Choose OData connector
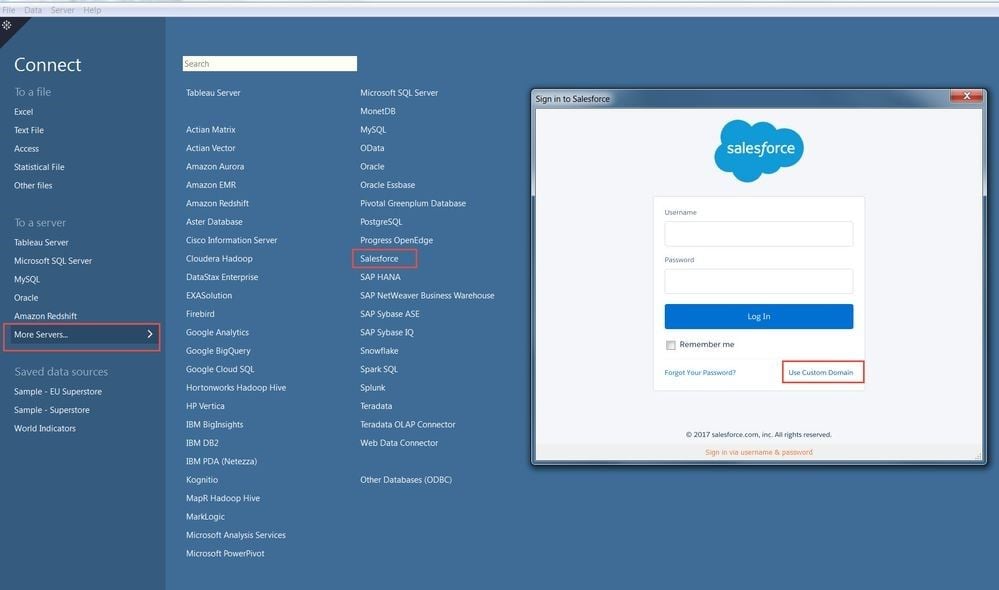The height and width of the screenshot is (590, 999). [x=372, y=148]
